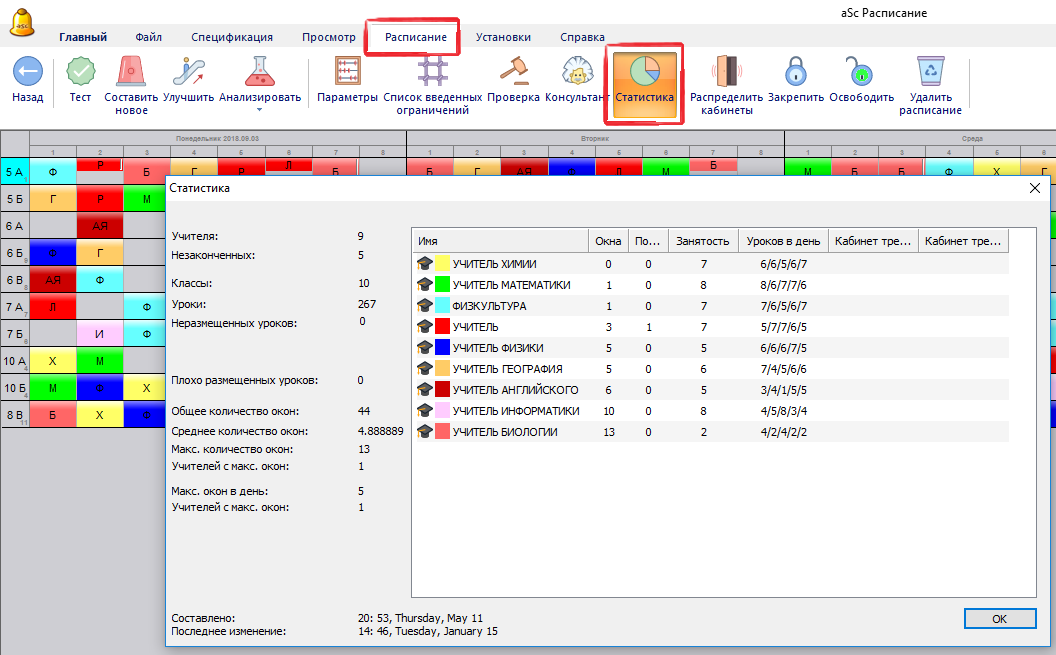Click Распределить кабинеты door icon
Viewport: 1056px width, 655px height.
(x=726, y=72)
